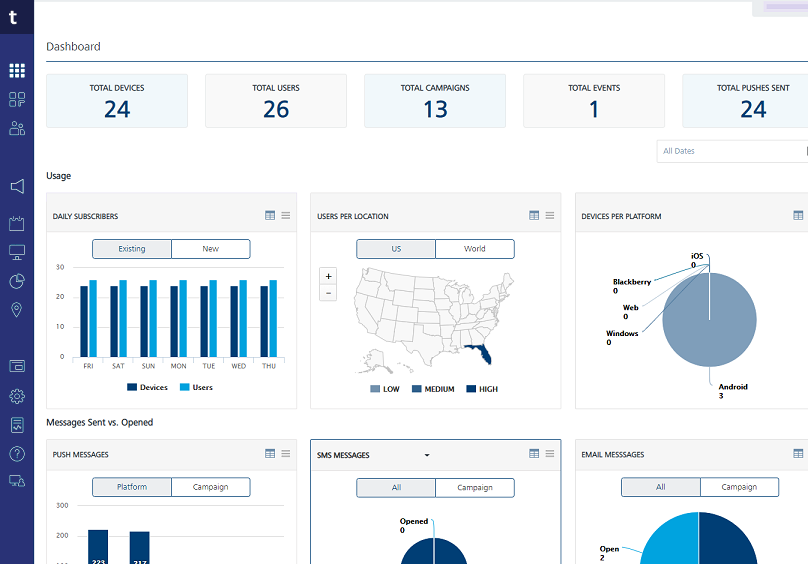Open the settings gear icon in sidebar

17,396
